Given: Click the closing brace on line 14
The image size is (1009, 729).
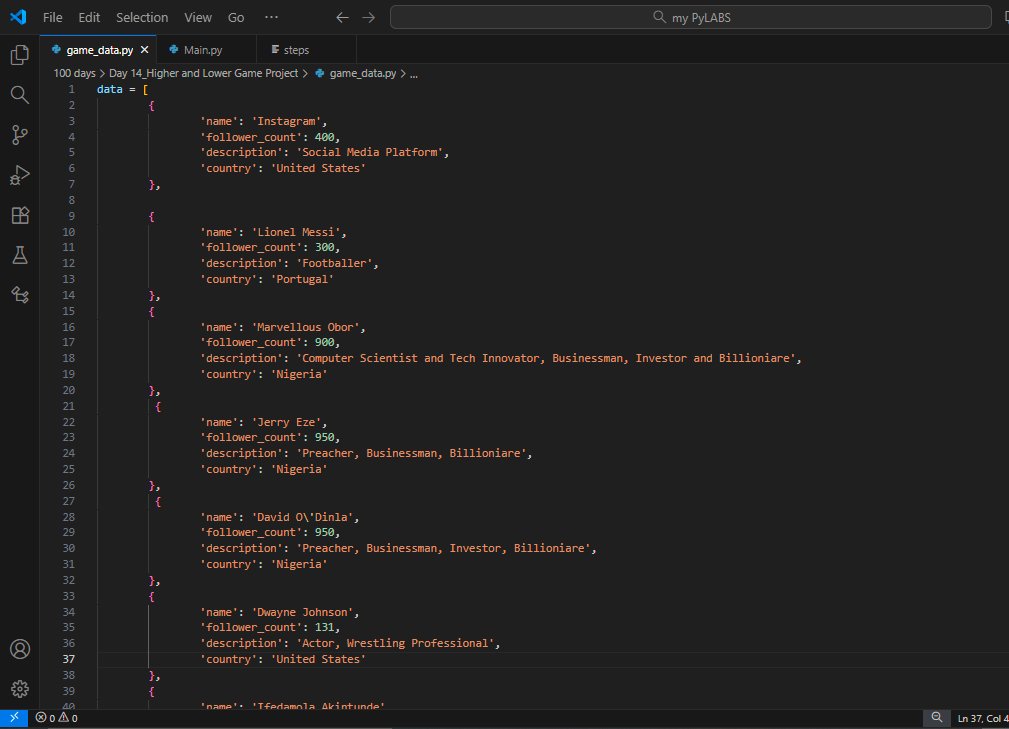Looking at the screenshot, I should coord(153,295).
